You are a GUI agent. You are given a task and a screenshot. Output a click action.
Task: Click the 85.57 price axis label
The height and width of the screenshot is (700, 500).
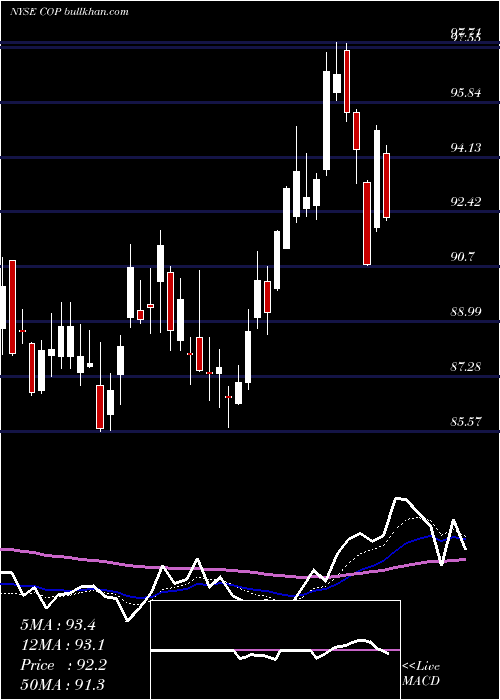click(466, 421)
